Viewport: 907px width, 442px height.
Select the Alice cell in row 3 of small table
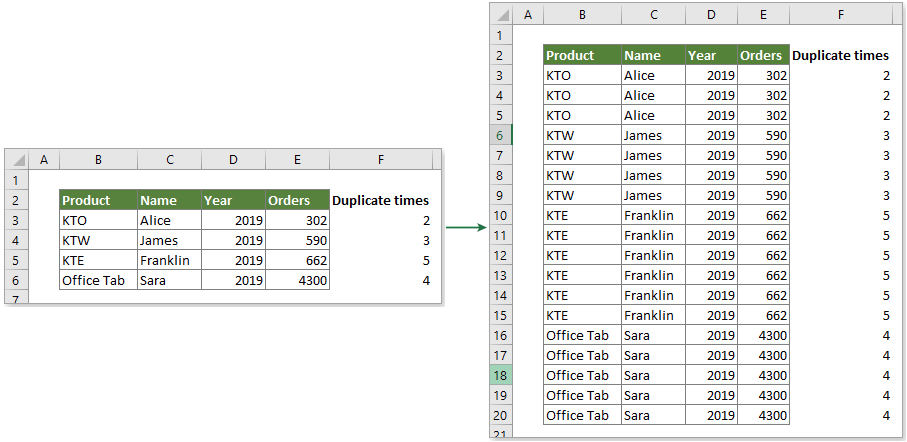click(169, 220)
